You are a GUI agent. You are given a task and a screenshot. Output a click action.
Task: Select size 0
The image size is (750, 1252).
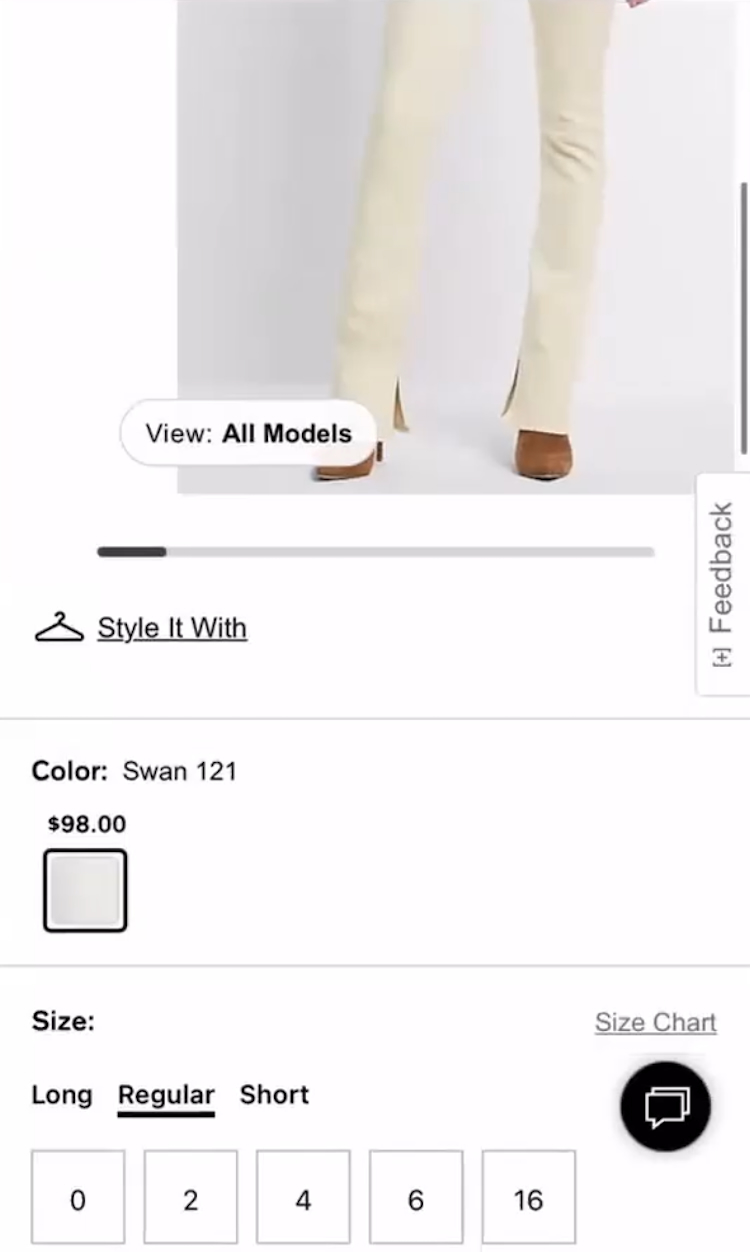(x=78, y=1197)
